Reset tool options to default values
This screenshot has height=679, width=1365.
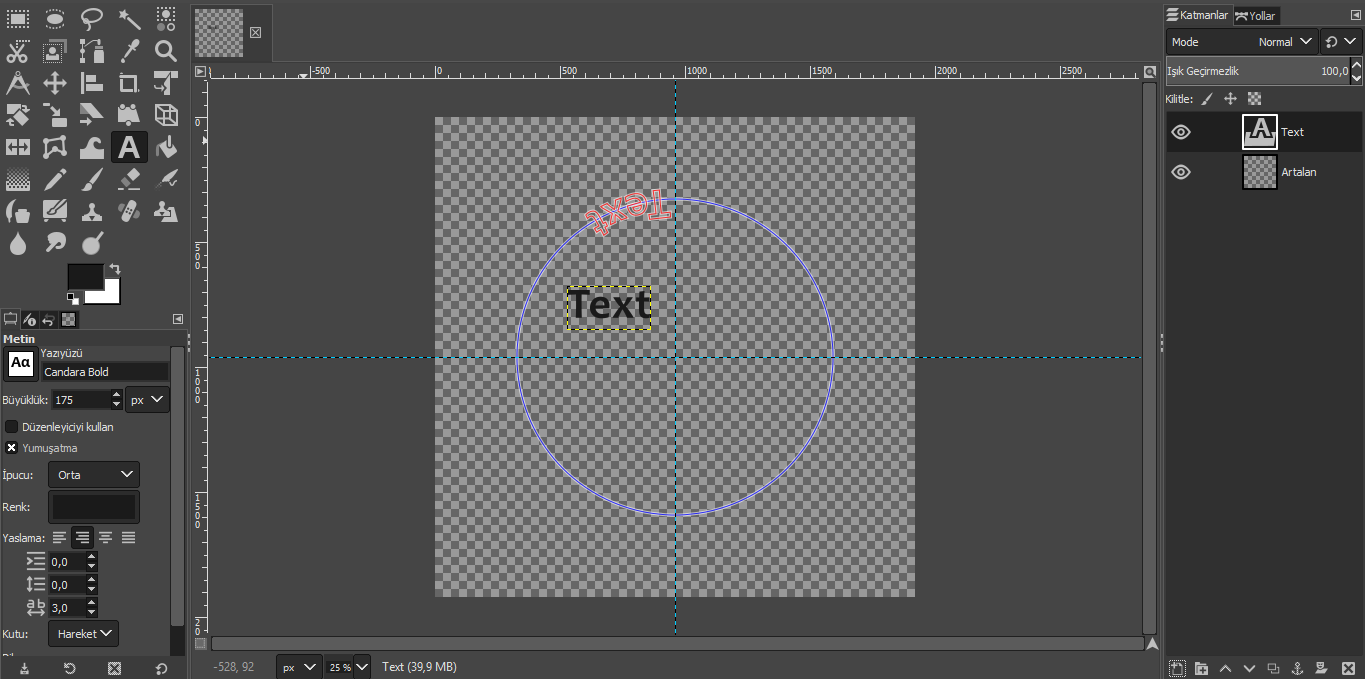click(x=161, y=668)
